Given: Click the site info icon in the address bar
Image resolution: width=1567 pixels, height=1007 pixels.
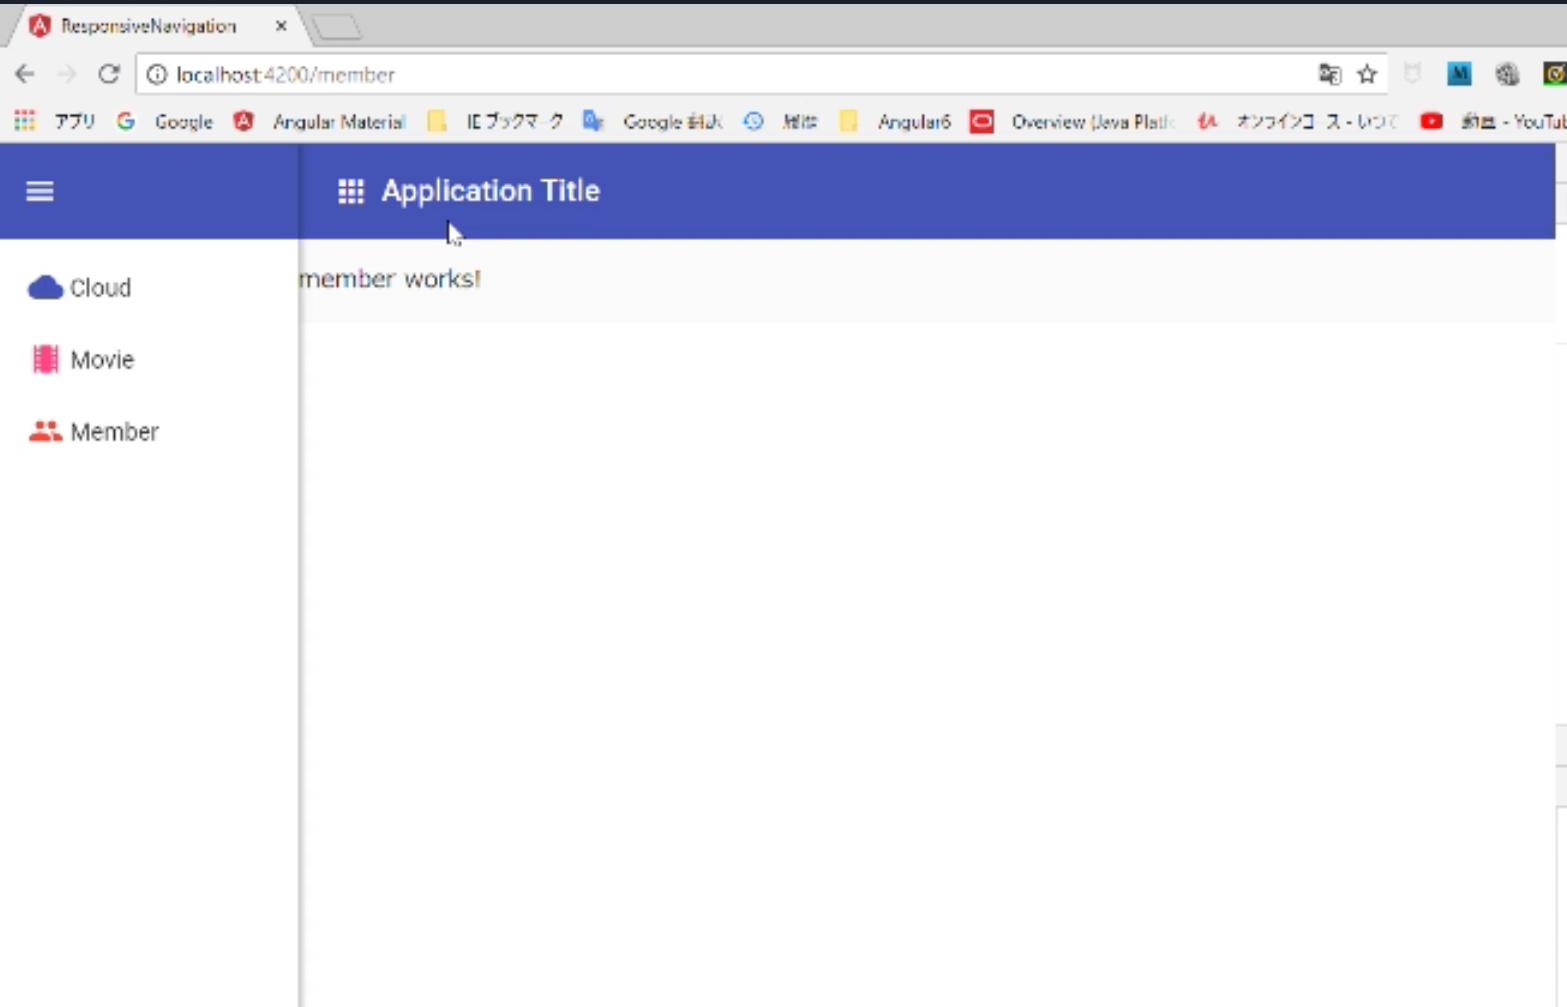Looking at the screenshot, I should [157, 75].
